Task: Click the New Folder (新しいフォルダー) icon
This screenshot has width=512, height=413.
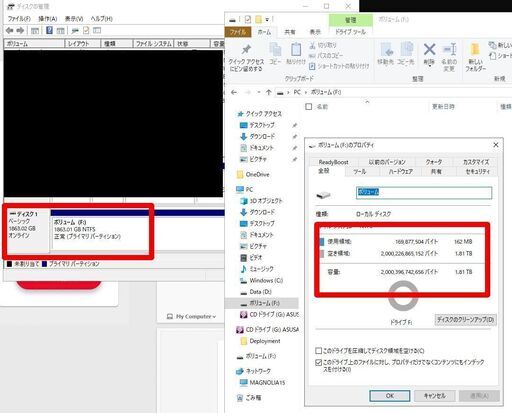Action: pos(475,50)
